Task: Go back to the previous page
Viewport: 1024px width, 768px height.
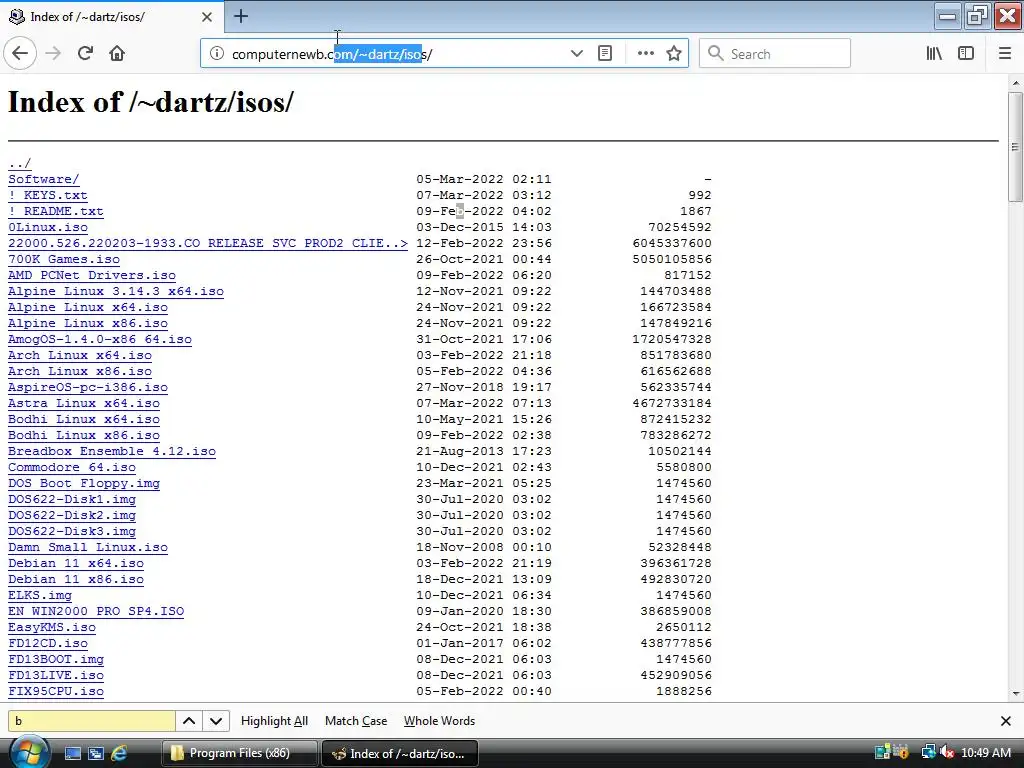Action: (20, 53)
